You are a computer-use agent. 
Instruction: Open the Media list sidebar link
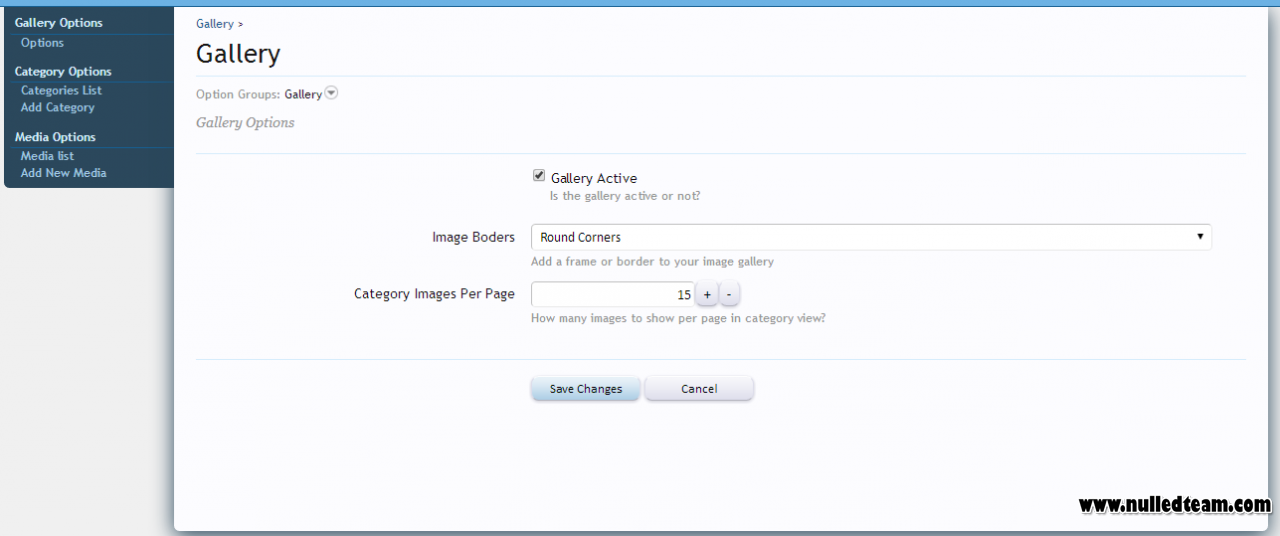point(47,156)
